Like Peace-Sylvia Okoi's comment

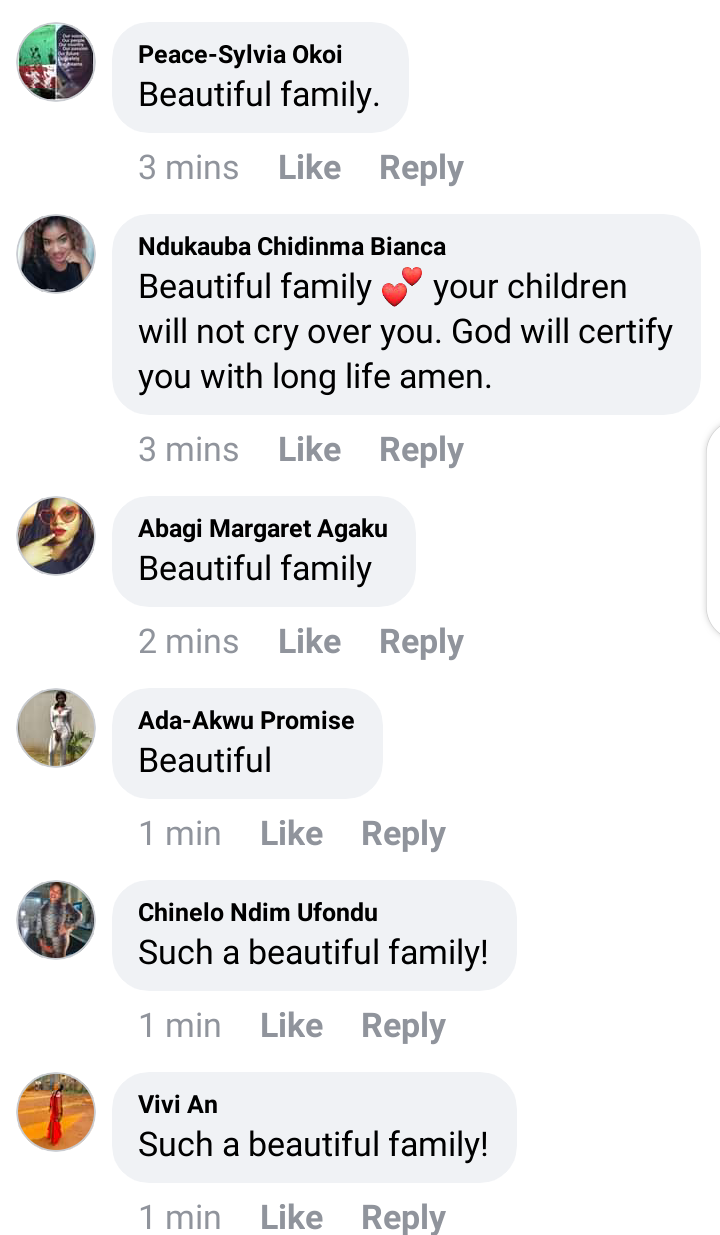point(309,167)
